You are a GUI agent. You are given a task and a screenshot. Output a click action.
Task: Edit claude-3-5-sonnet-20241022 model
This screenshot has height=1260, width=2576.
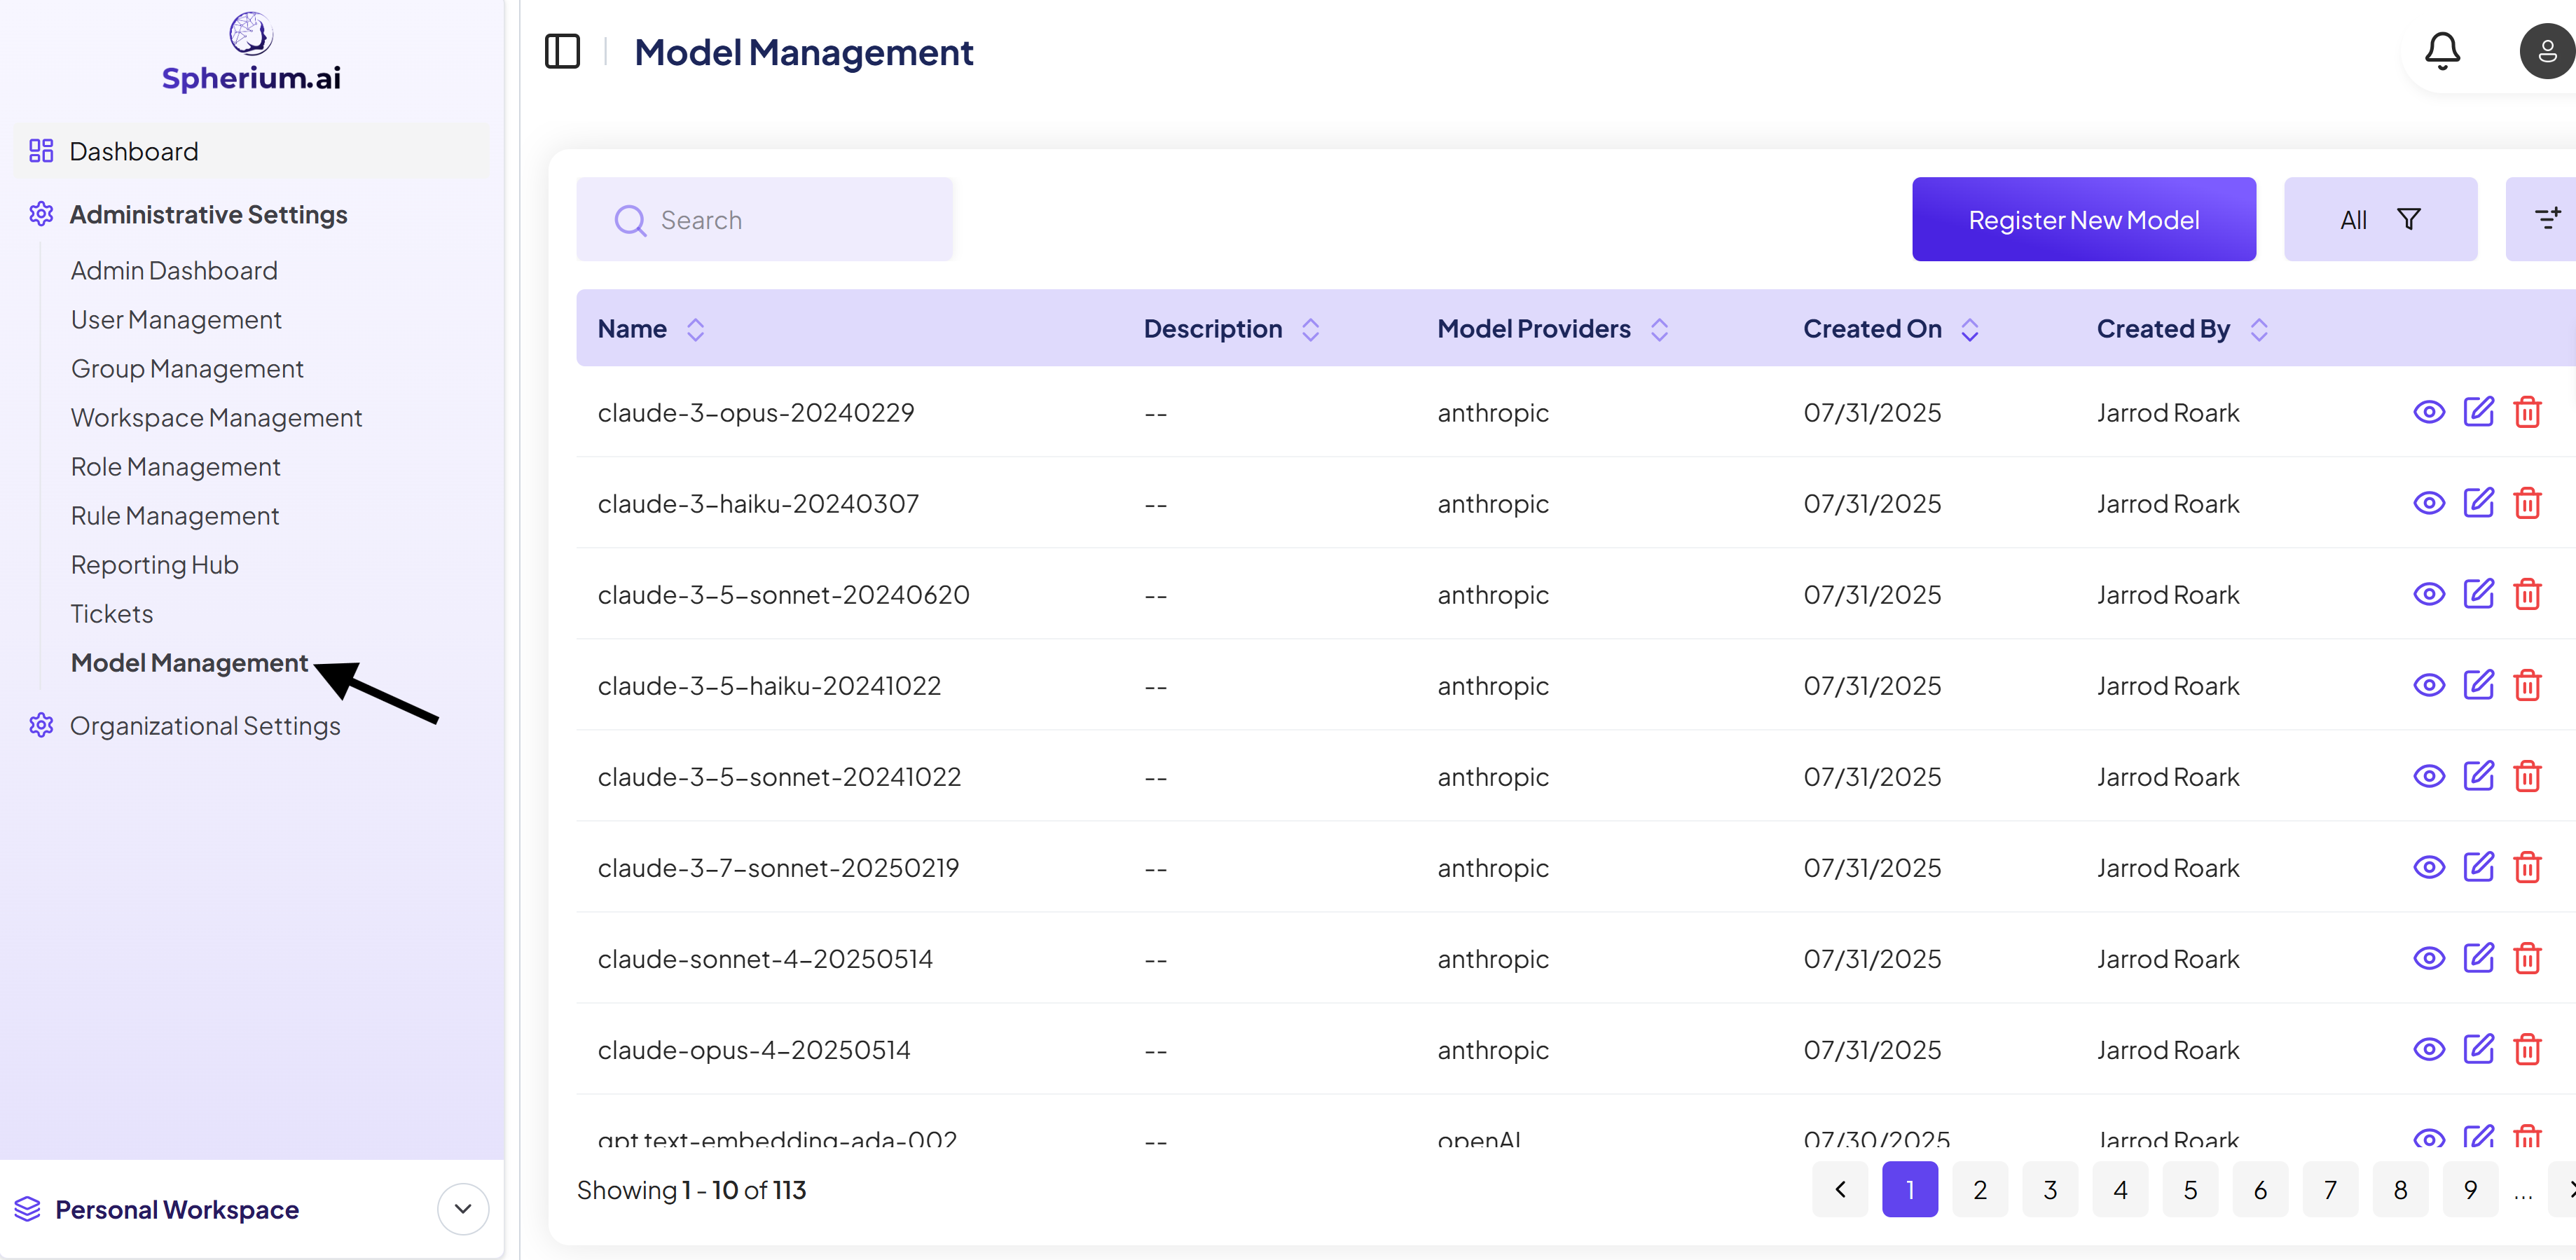(2478, 776)
